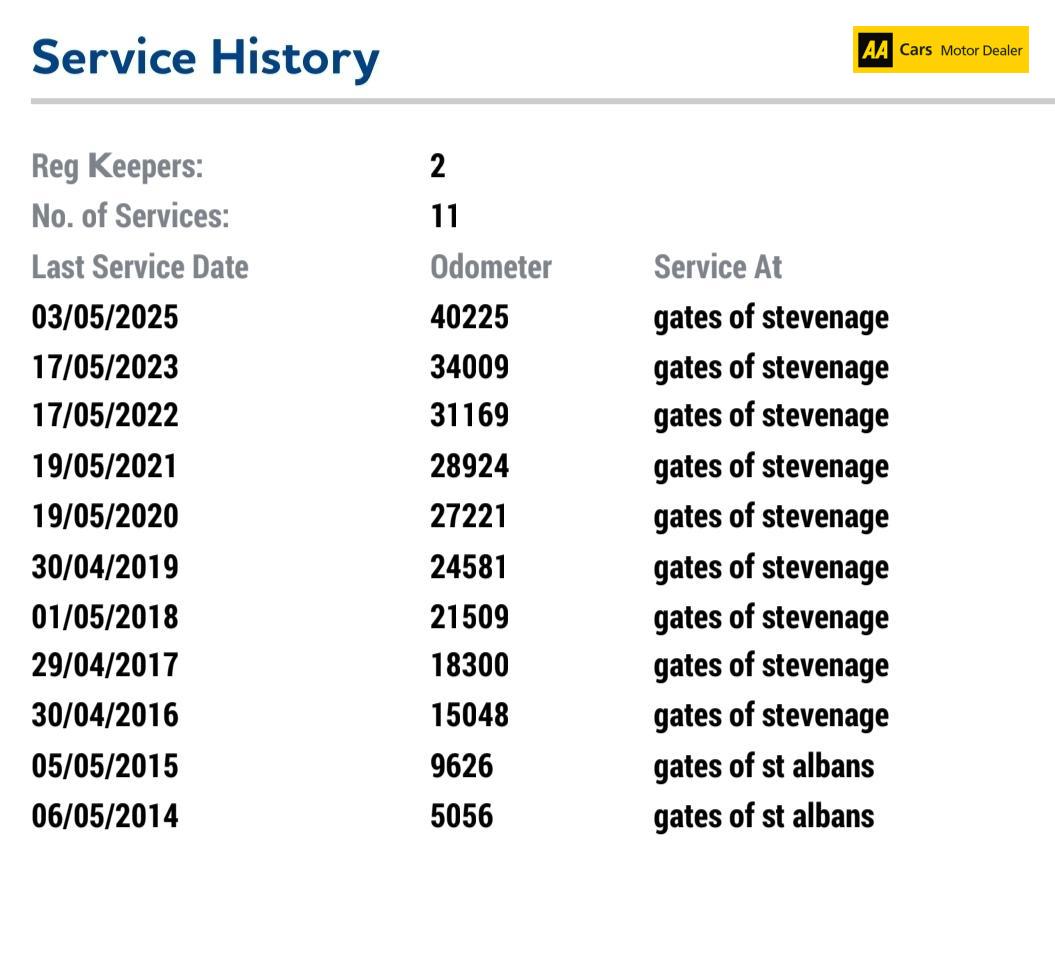Viewport: 1055px width, 966px height.
Task: Click odometer value 31169
Action: (x=469, y=416)
